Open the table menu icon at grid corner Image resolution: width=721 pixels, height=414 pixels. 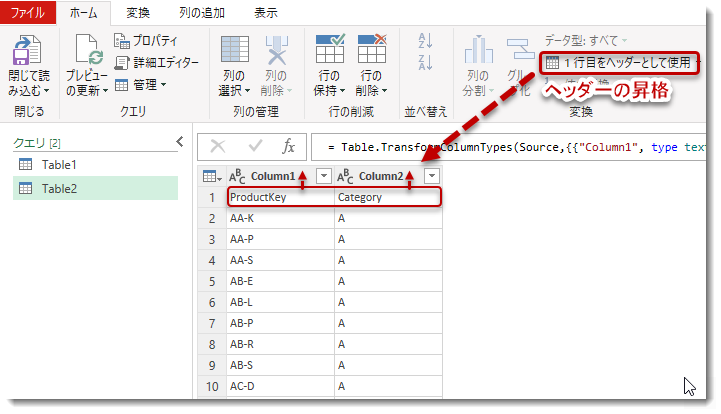tap(212, 176)
